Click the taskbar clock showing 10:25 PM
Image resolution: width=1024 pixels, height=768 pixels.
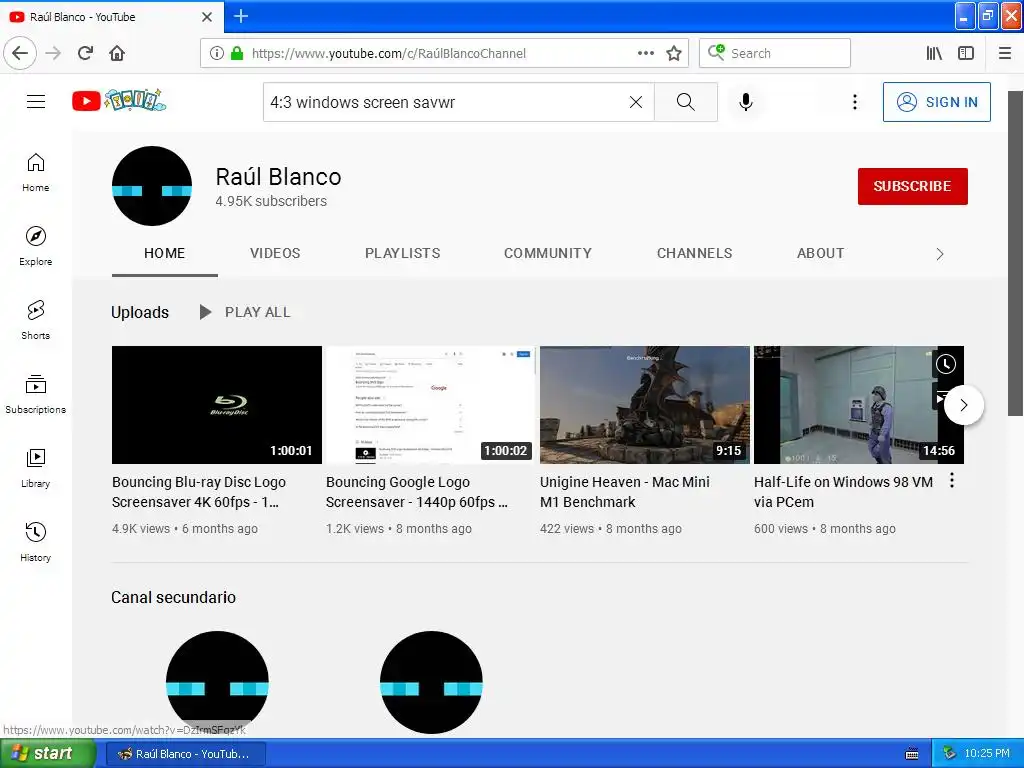[x=987, y=754]
